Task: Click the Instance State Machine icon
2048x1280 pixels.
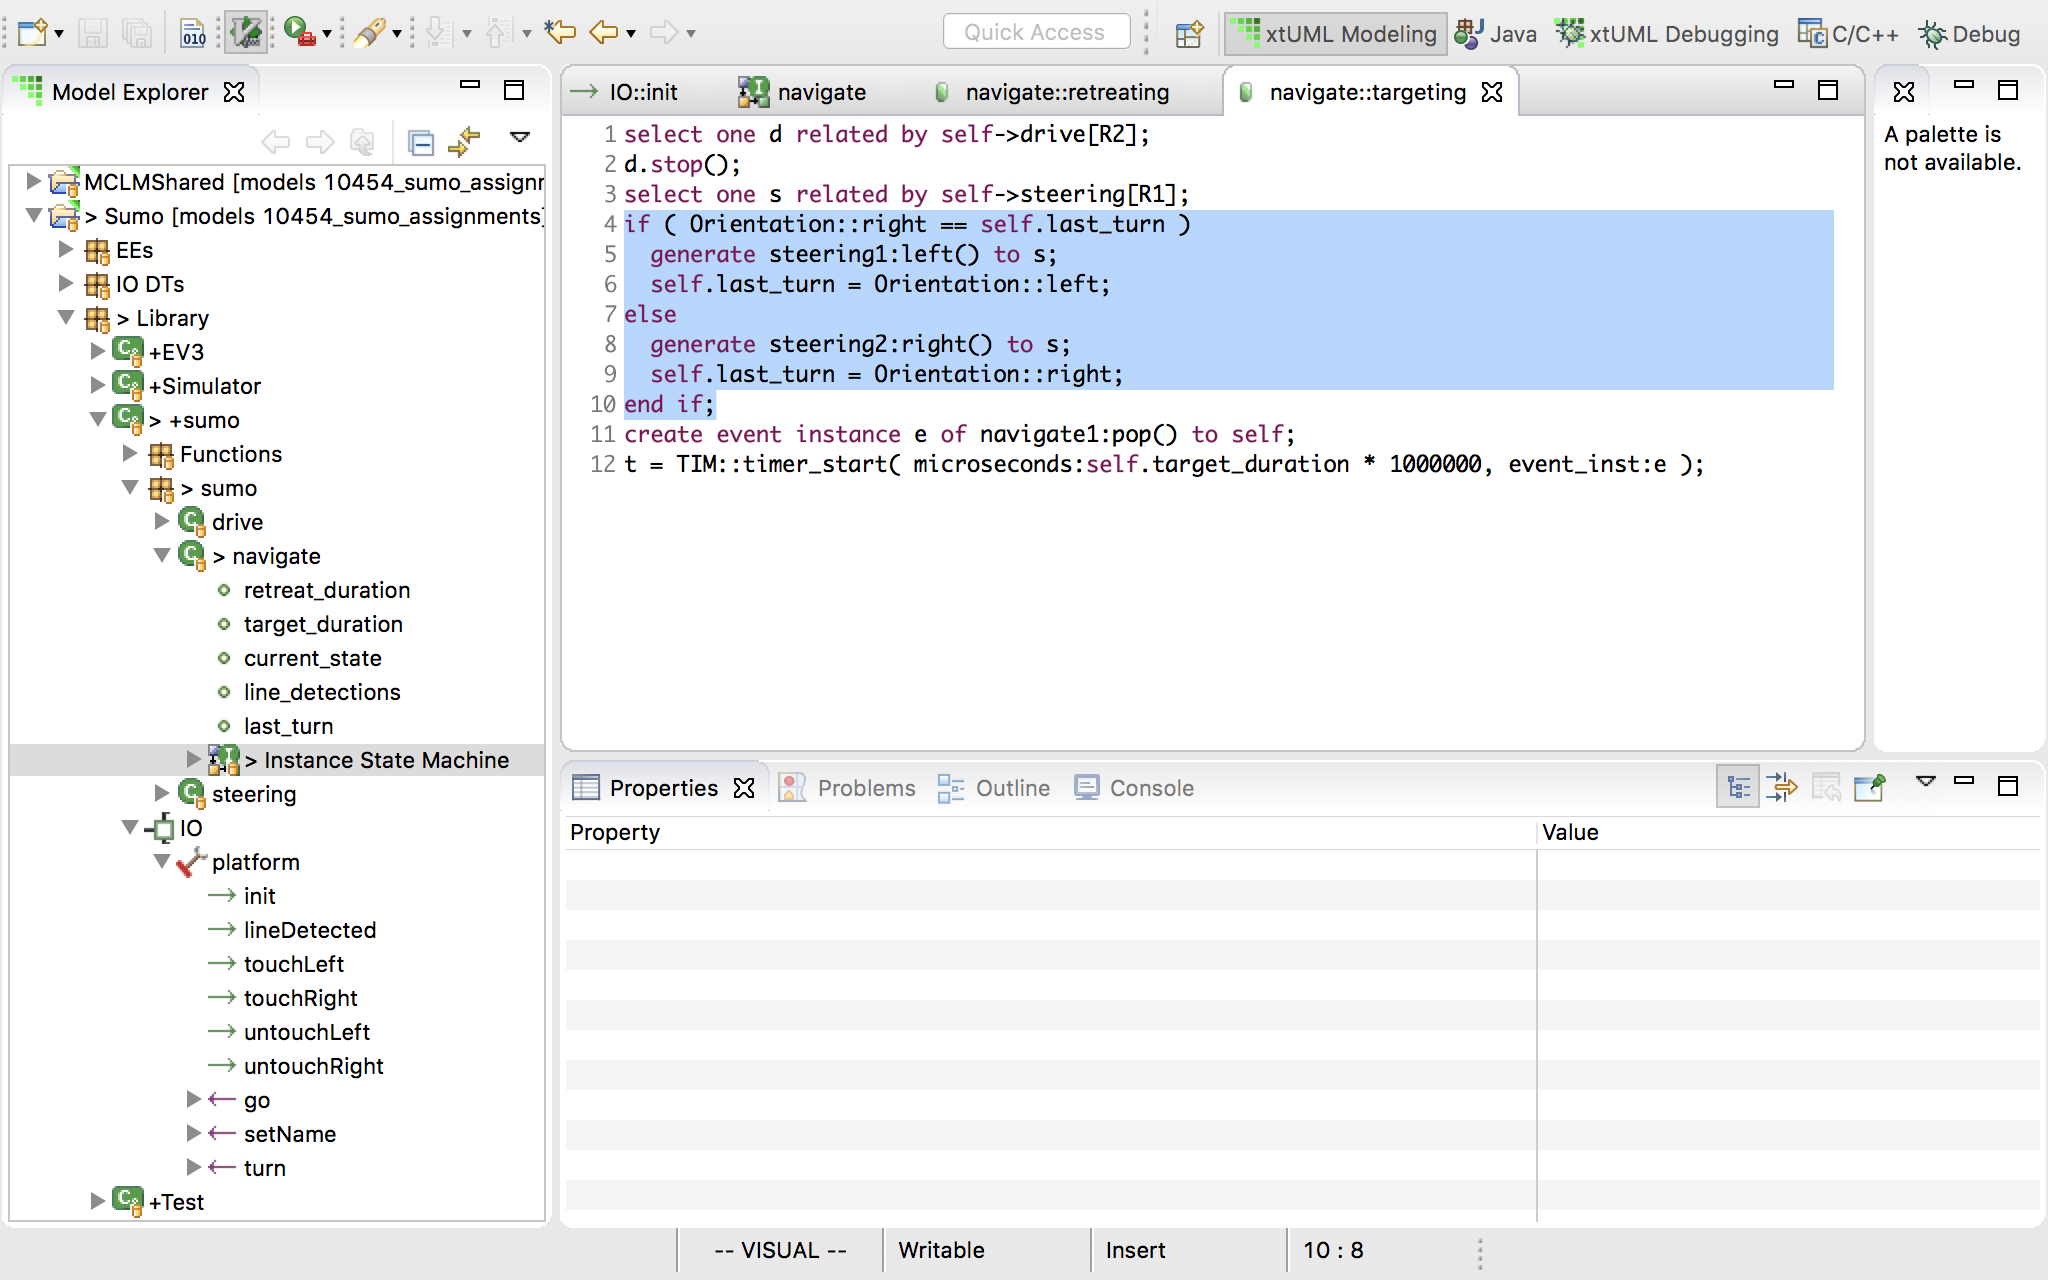Action: (x=224, y=760)
